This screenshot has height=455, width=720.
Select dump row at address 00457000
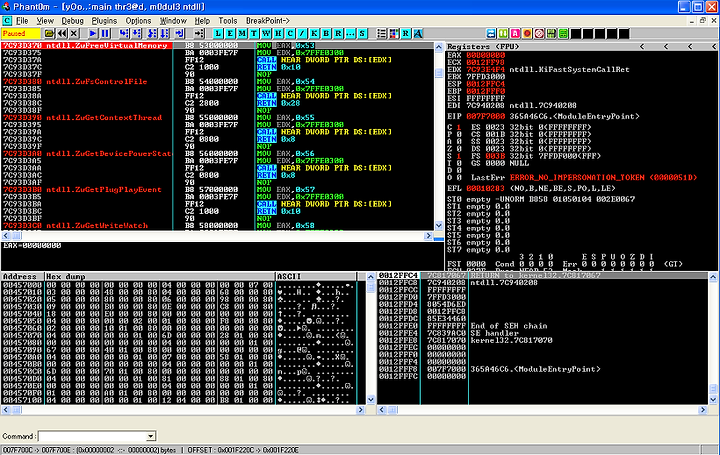click(178, 285)
